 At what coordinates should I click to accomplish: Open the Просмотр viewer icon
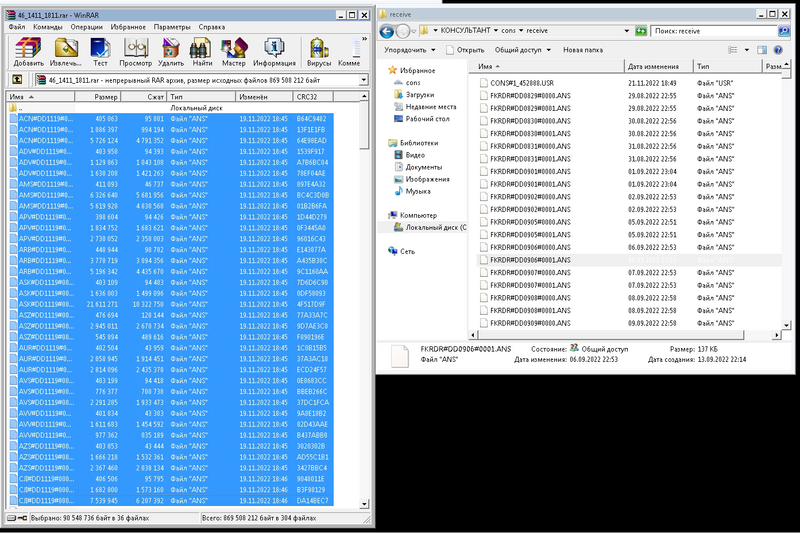135,52
